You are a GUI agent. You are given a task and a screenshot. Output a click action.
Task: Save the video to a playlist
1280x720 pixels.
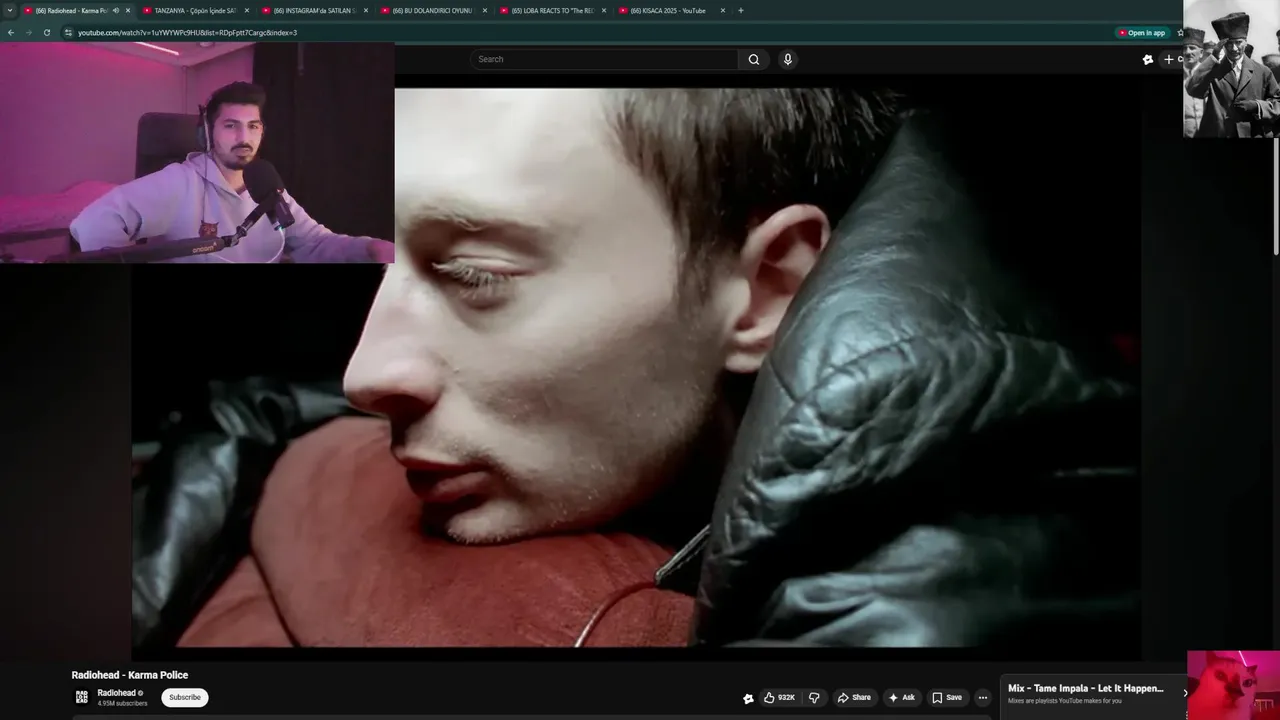click(x=946, y=697)
